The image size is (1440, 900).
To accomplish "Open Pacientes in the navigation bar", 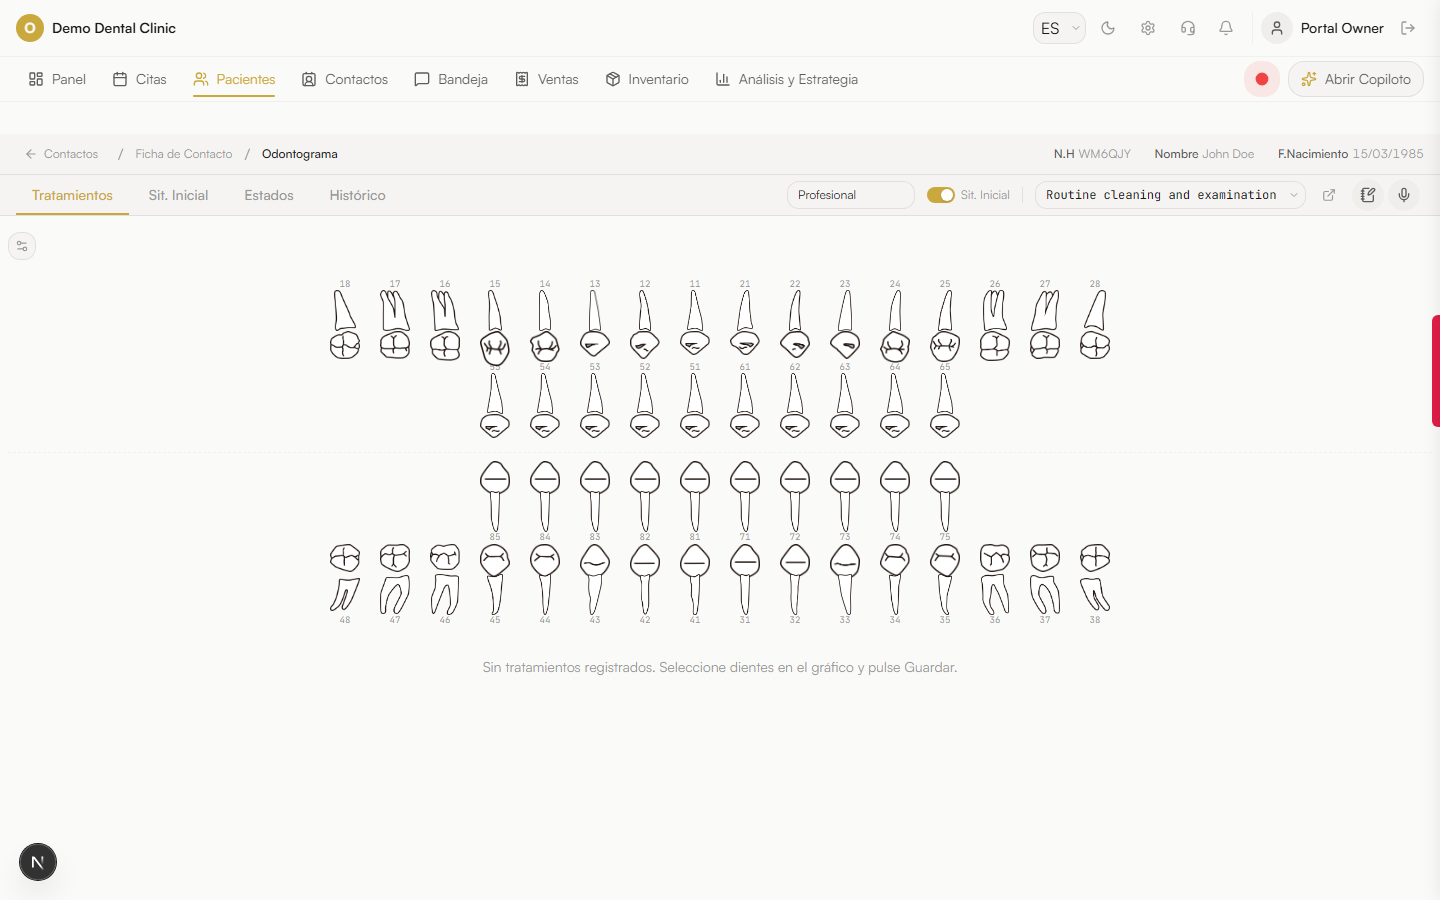I will click(234, 79).
